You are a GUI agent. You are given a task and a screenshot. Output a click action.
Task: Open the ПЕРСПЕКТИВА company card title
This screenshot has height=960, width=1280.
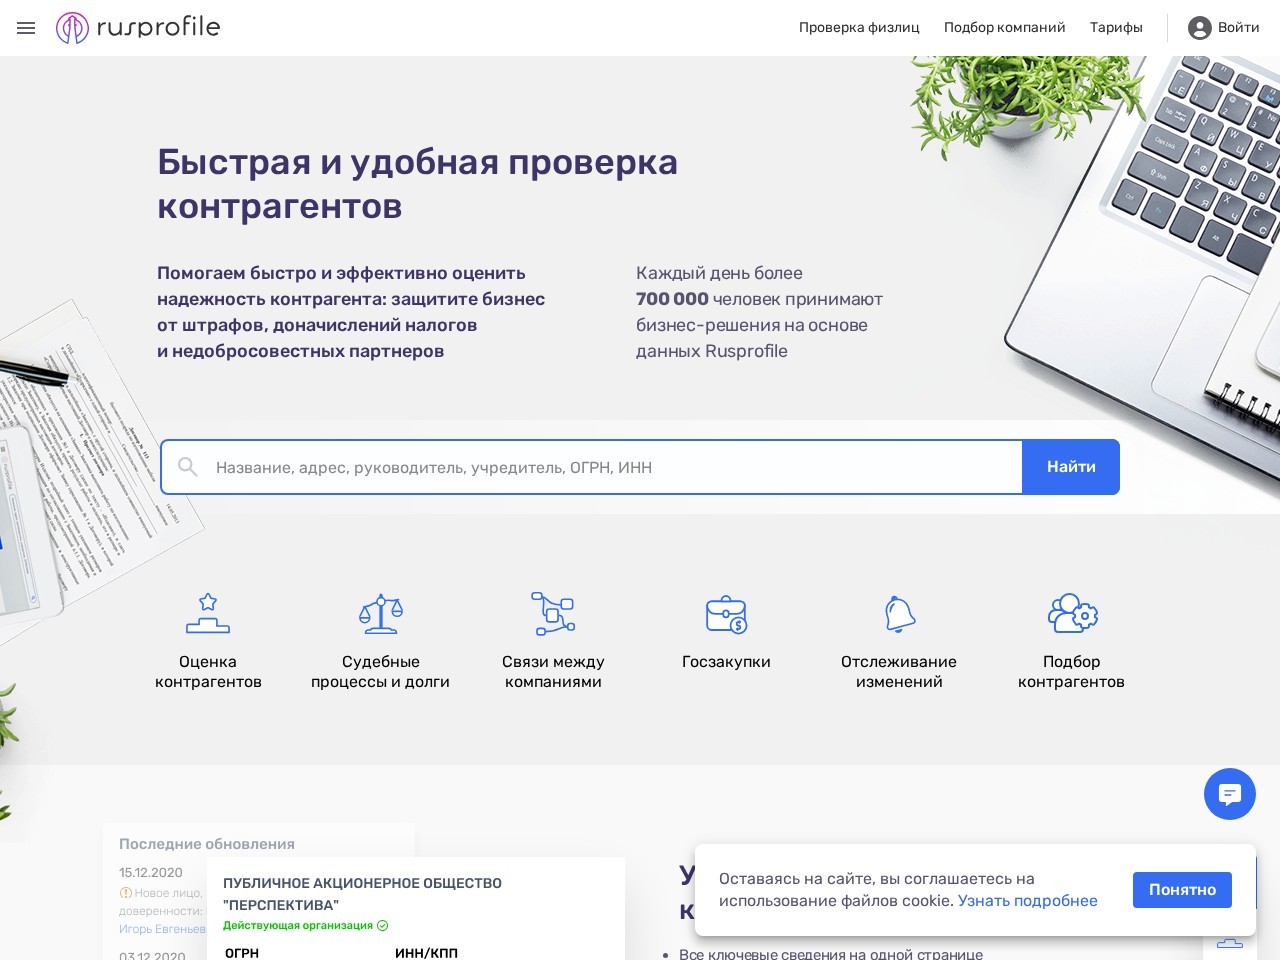[362, 894]
